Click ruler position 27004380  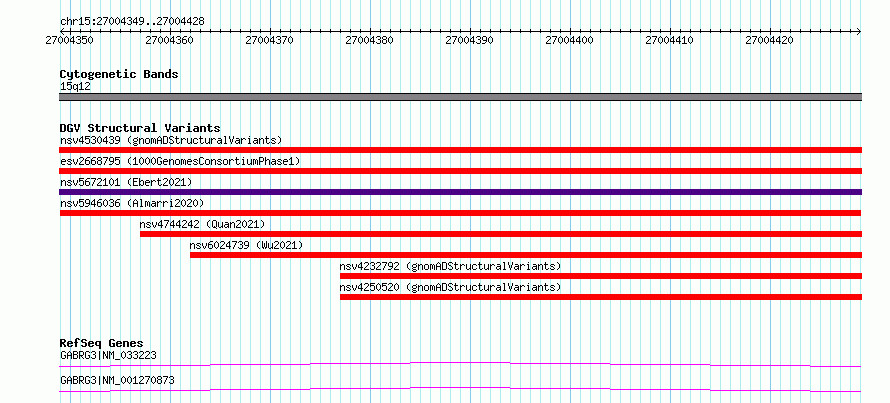(369, 41)
